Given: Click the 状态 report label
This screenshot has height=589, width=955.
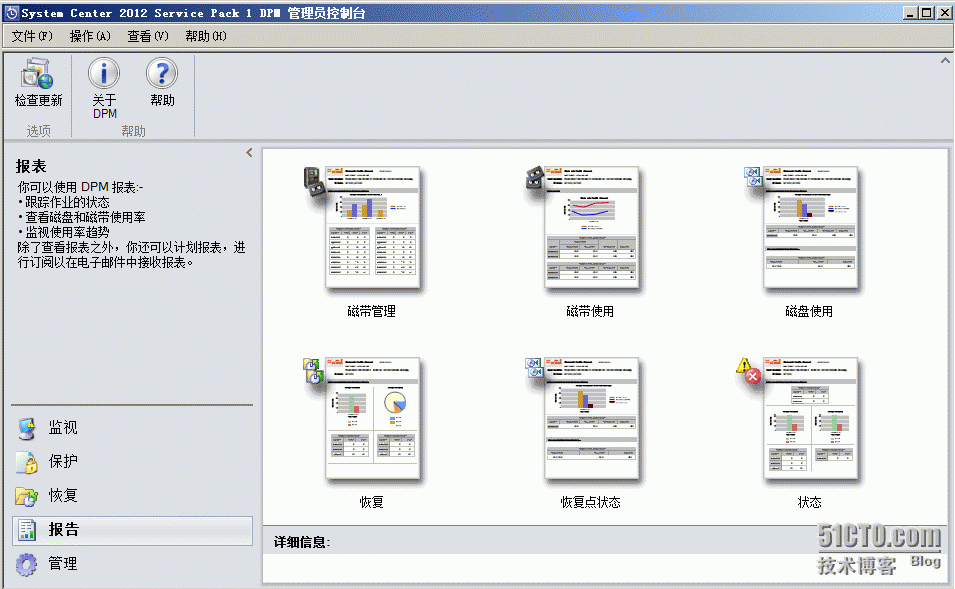Looking at the screenshot, I should (x=810, y=502).
